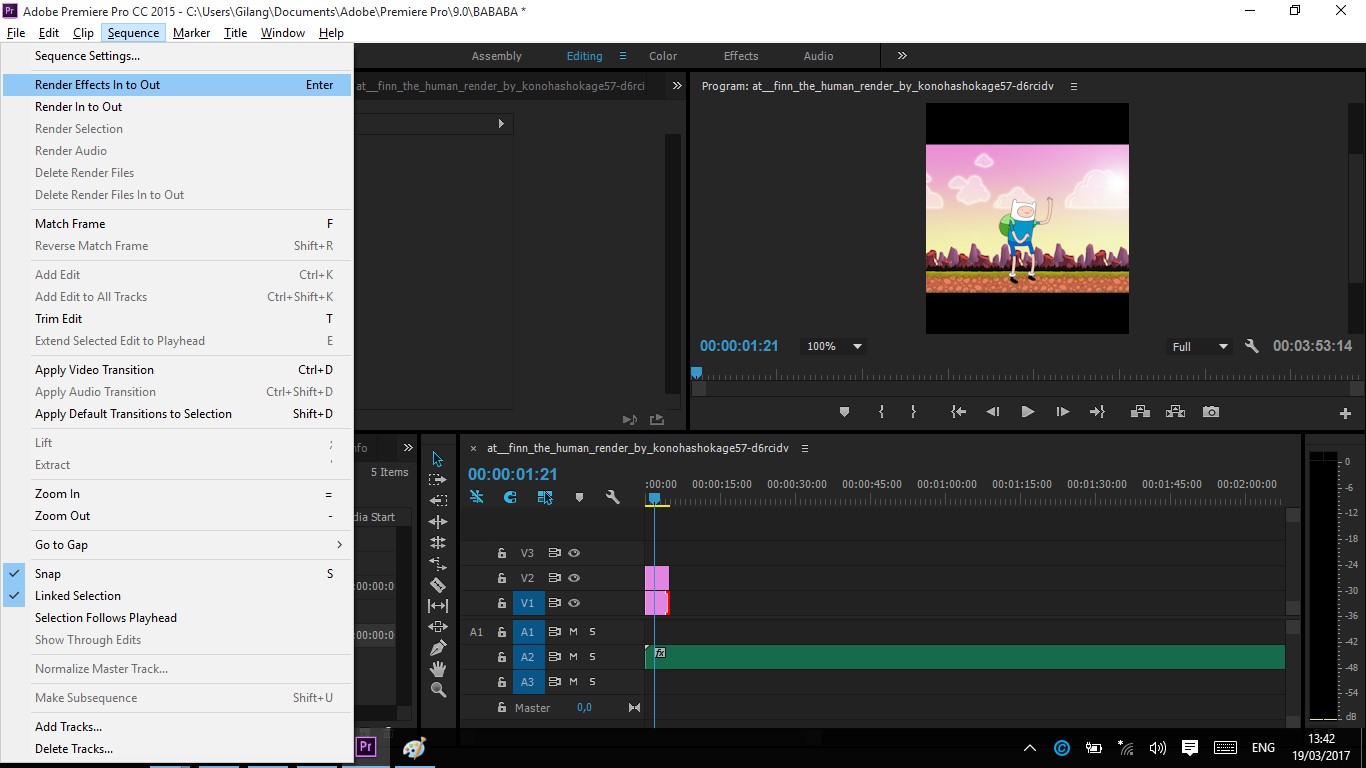
Task: Open the zoom level 100% dropdown
Action: (834, 346)
